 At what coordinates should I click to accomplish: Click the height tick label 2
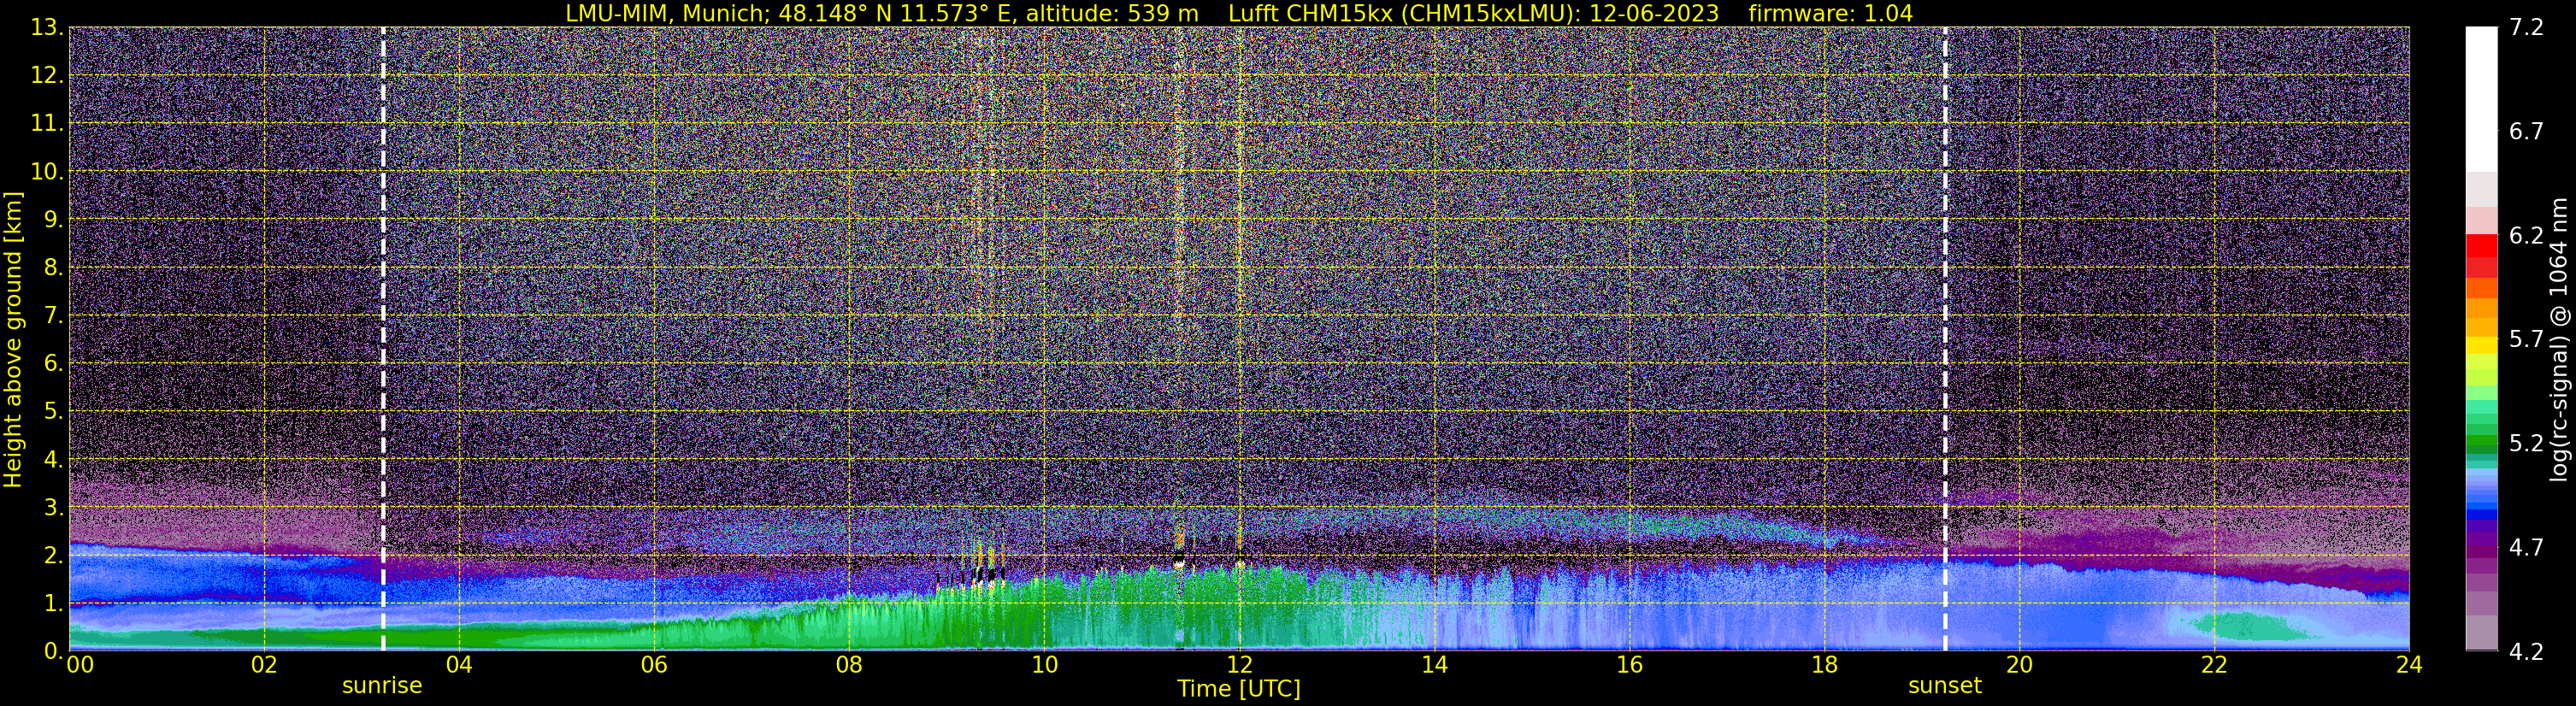click(x=54, y=556)
